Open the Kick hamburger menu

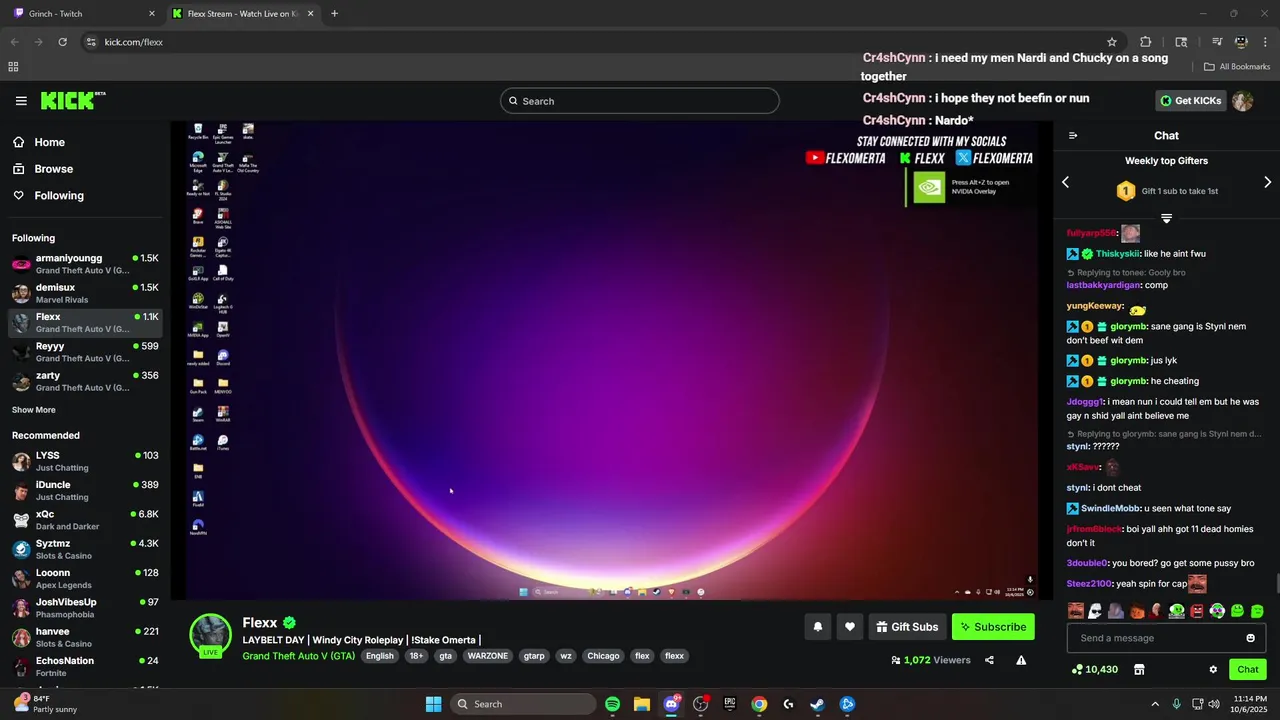point(21,101)
